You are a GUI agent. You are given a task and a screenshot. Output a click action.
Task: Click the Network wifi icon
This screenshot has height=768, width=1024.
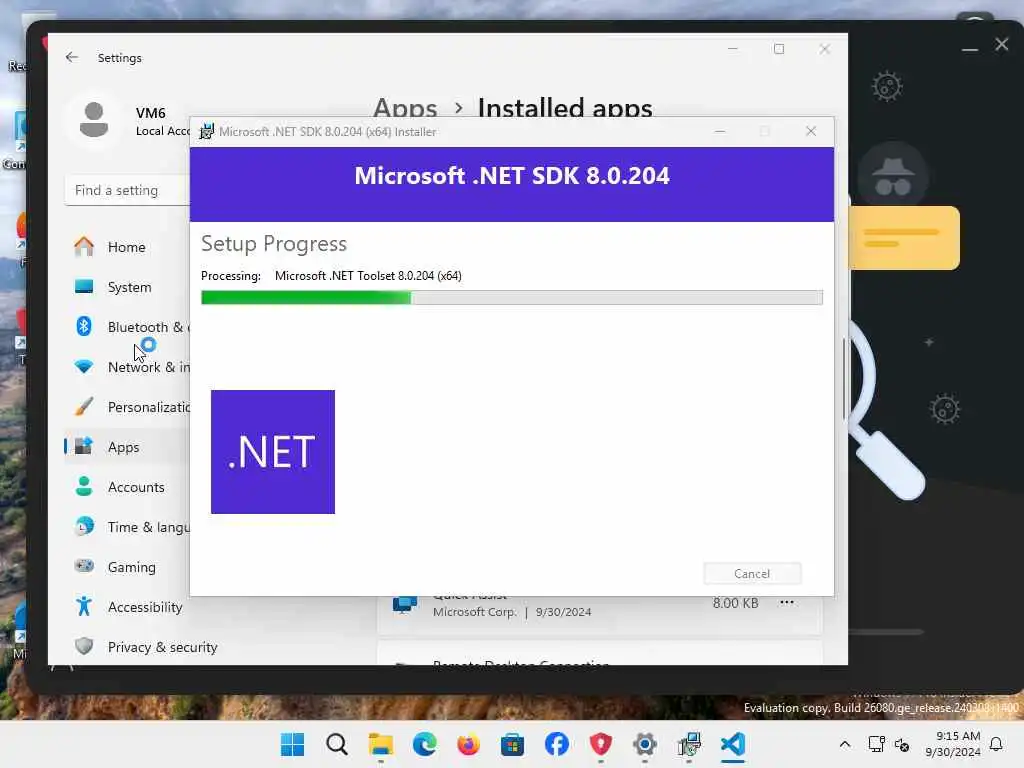[84, 366]
